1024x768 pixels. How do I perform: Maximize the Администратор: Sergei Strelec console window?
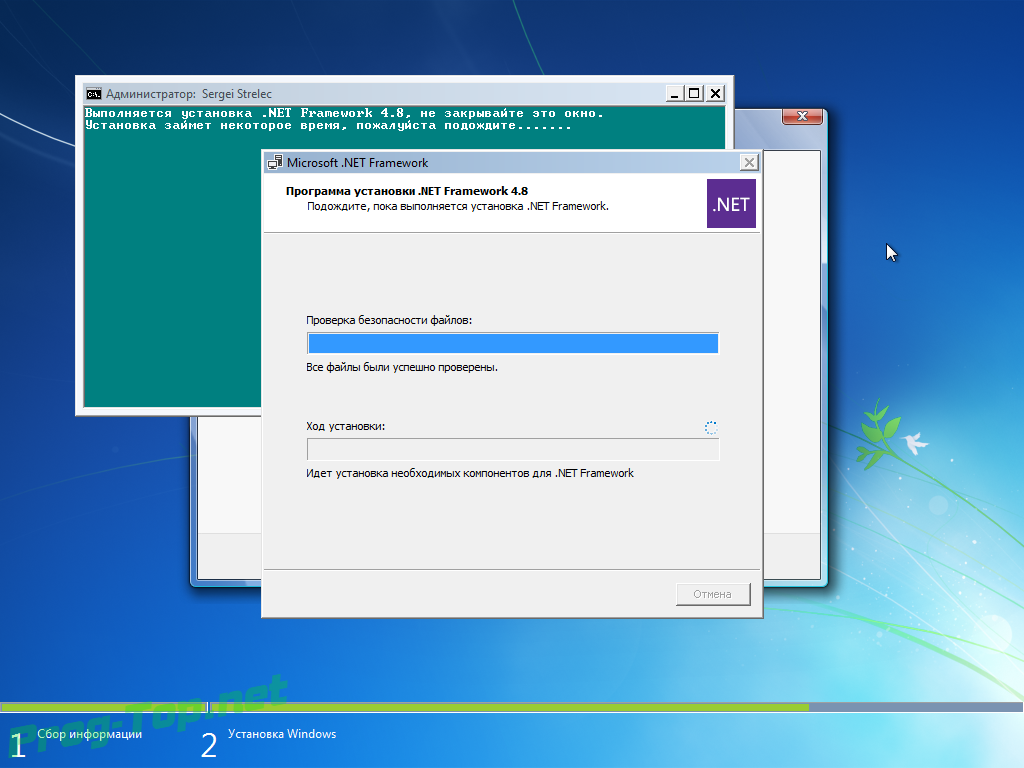coord(694,94)
